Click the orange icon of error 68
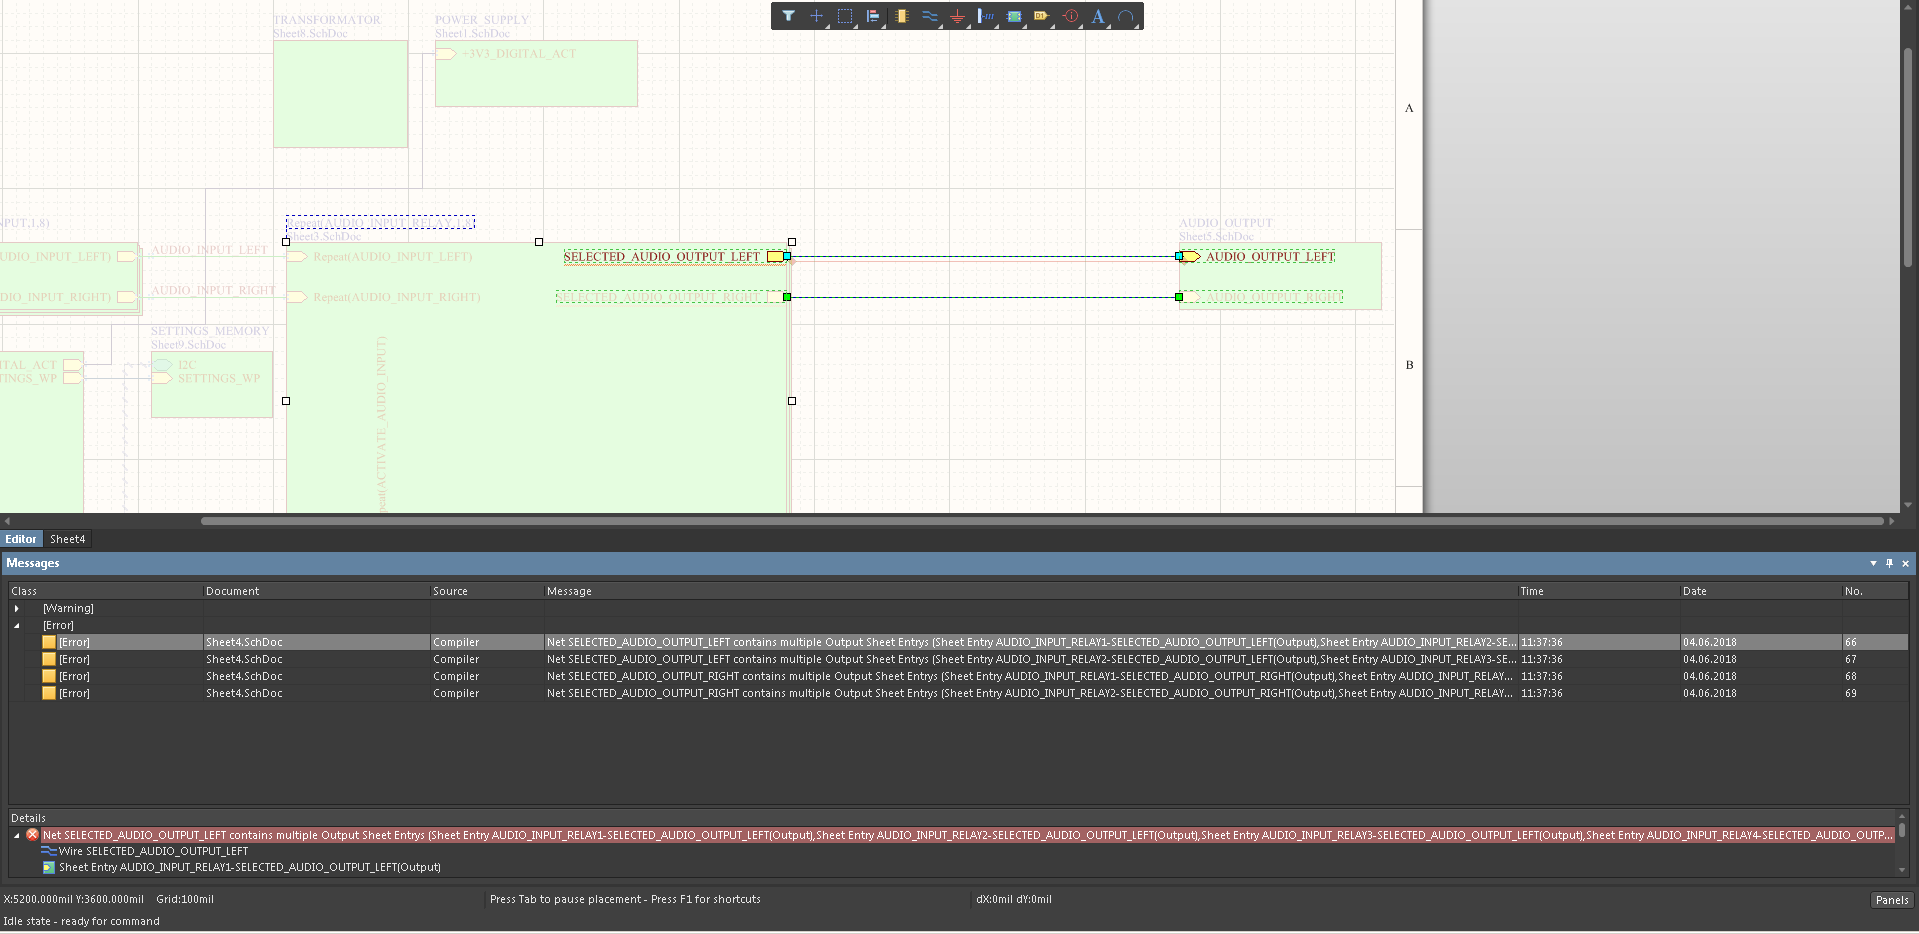 click(48, 676)
